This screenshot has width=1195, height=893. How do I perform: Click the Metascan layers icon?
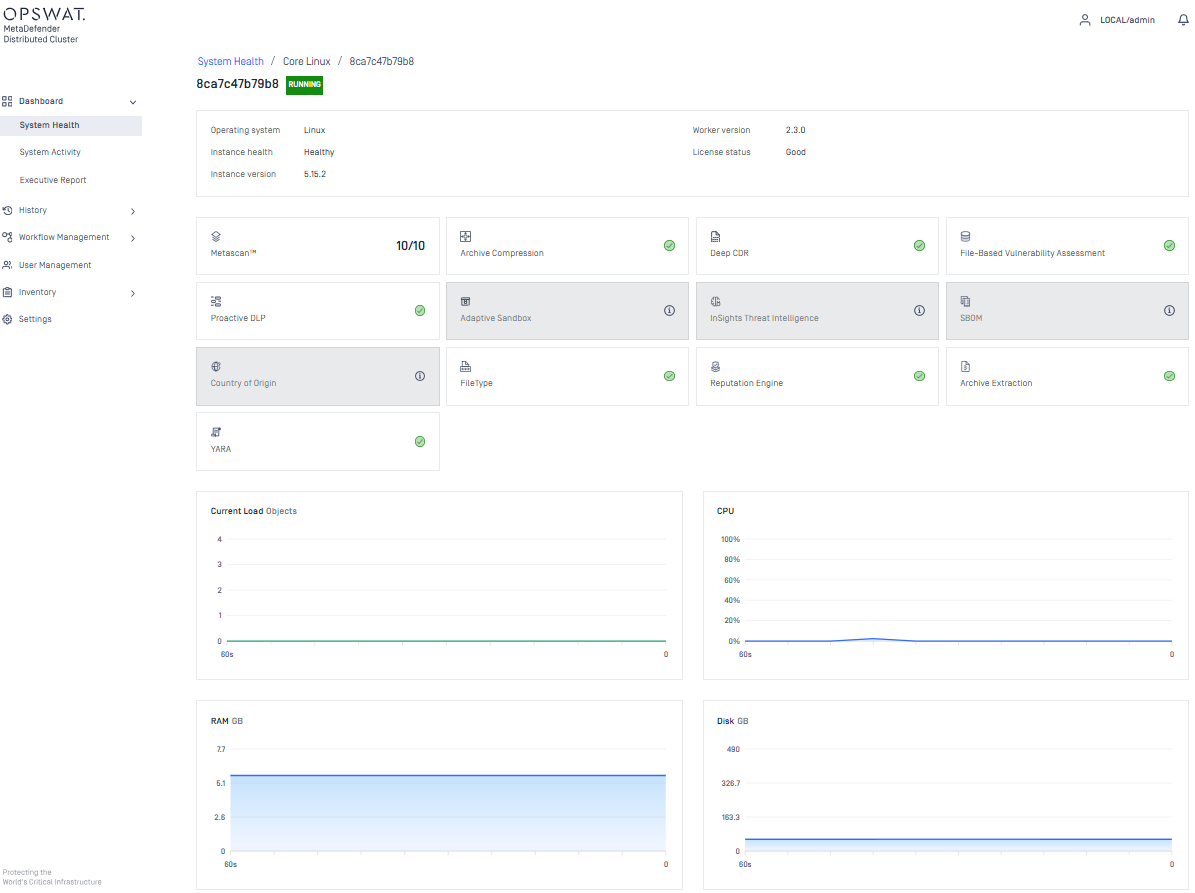216,237
